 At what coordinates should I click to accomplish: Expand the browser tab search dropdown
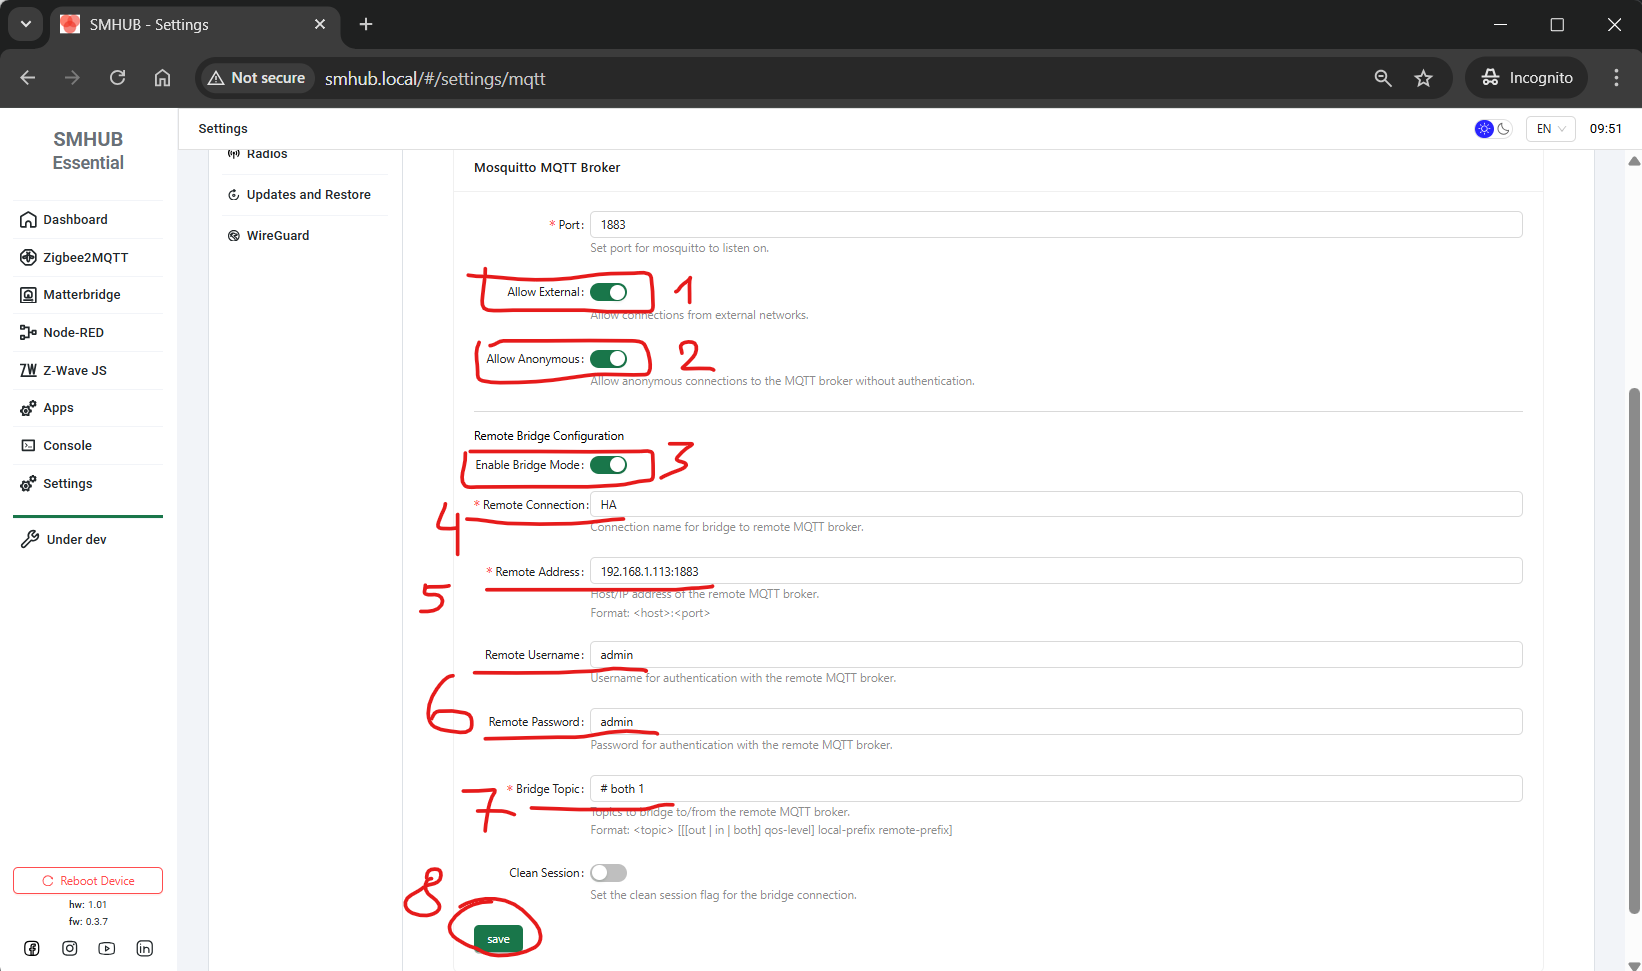[25, 24]
